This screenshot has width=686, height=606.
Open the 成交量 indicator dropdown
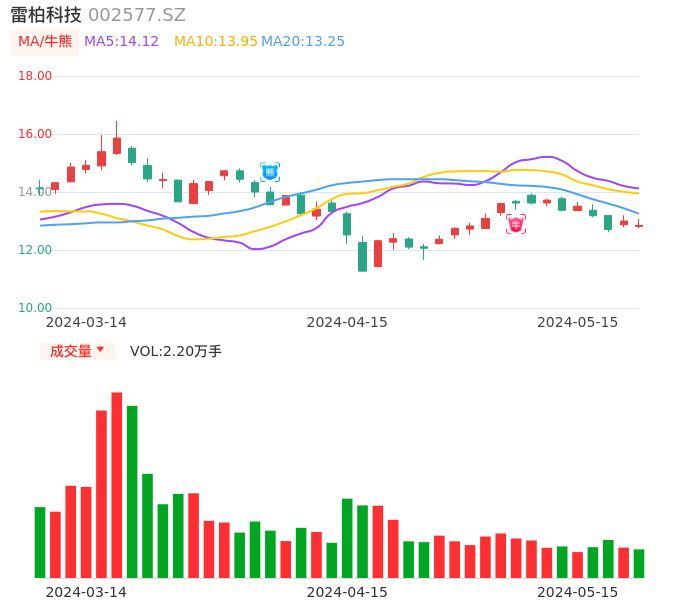pyautogui.click(x=77, y=351)
